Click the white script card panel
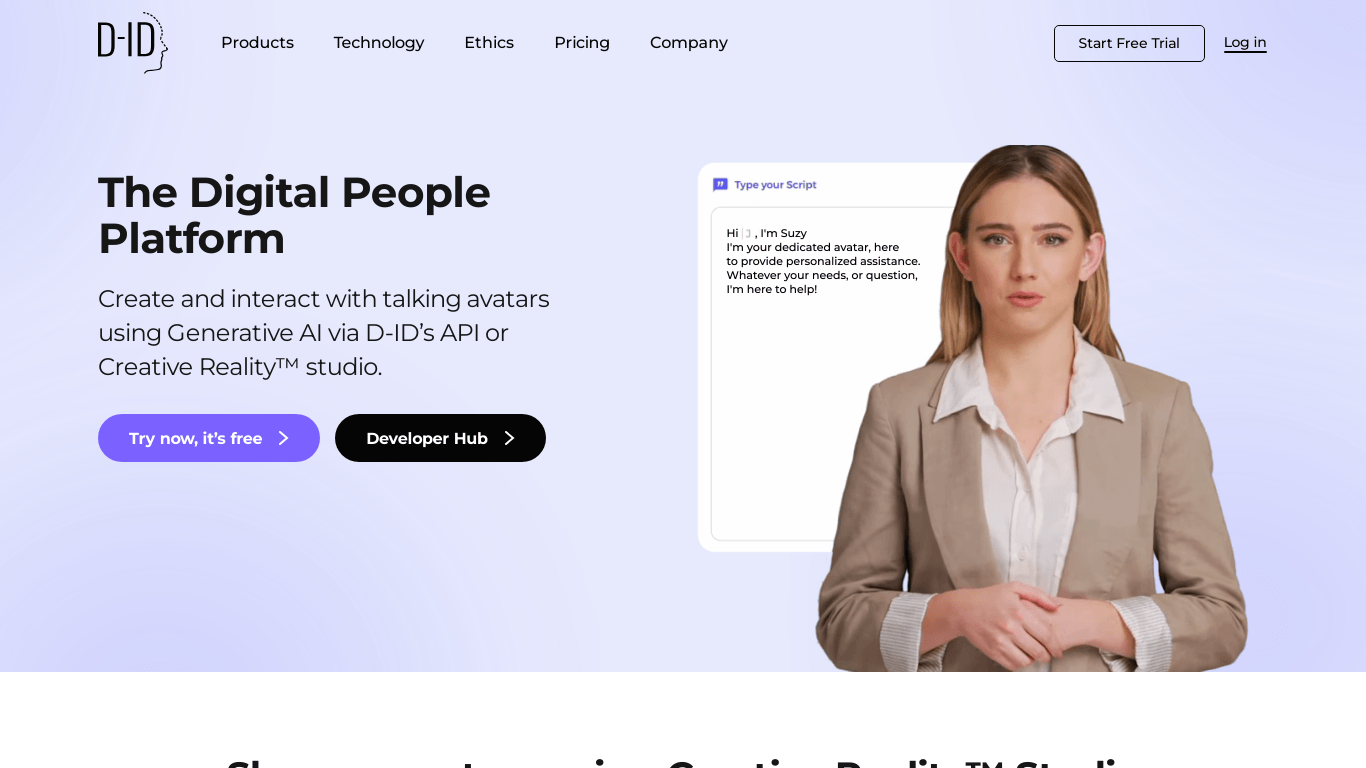The width and height of the screenshot is (1366, 768). pos(770,357)
